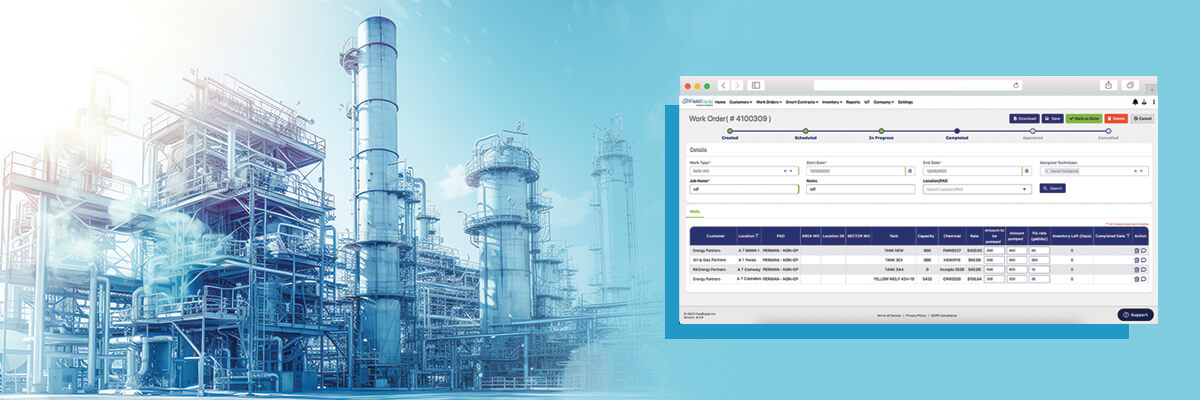1200x400 pixels.
Task: Clear the Work Type selection x
Action: click(785, 171)
